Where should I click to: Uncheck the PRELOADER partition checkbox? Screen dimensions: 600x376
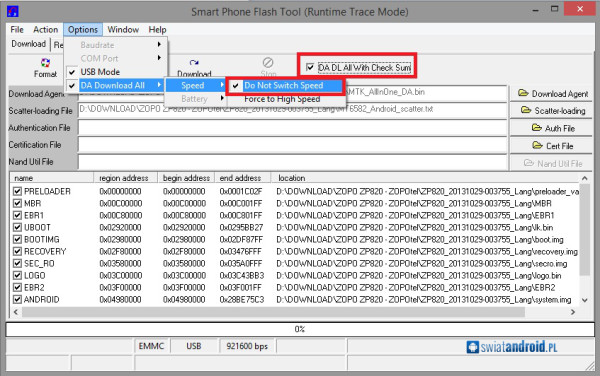[17, 191]
